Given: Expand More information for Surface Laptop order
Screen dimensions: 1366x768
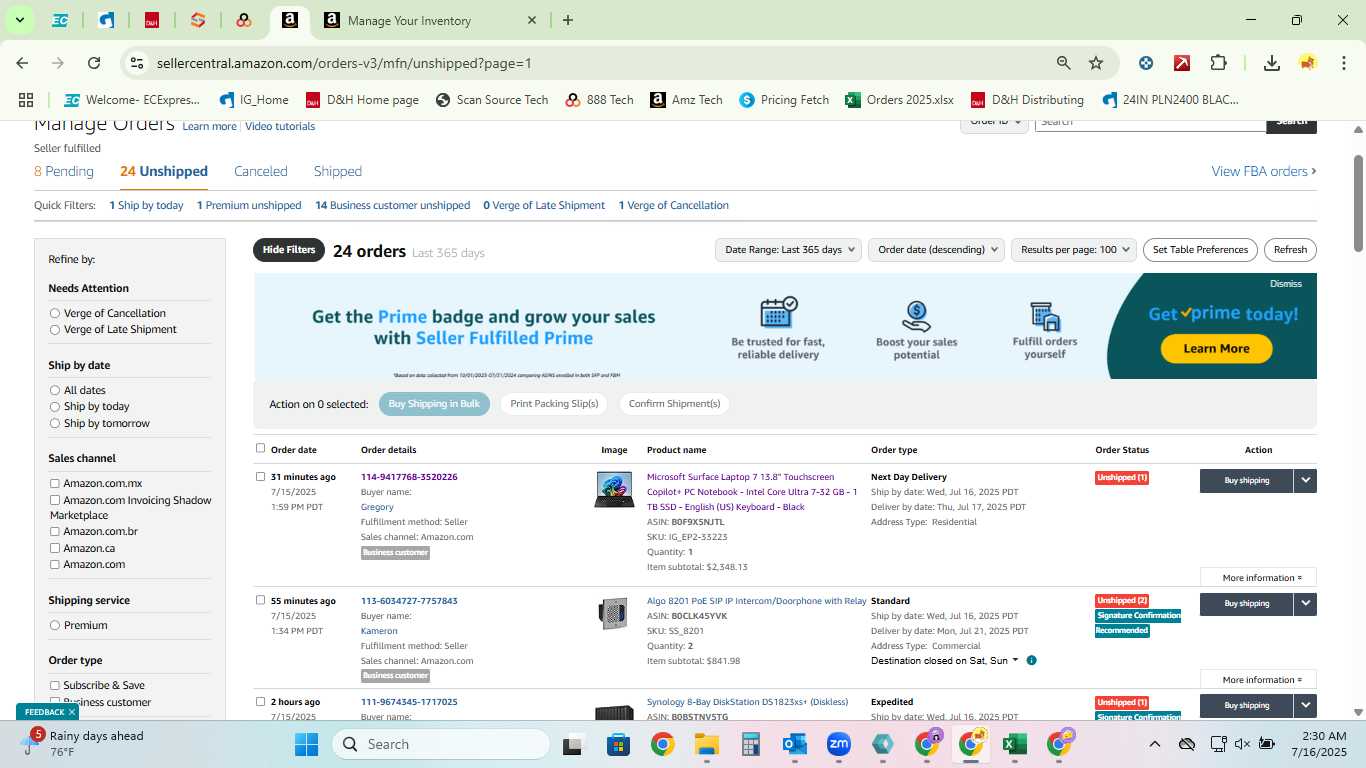Looking at the screenshot, I should click(1258, 577).
